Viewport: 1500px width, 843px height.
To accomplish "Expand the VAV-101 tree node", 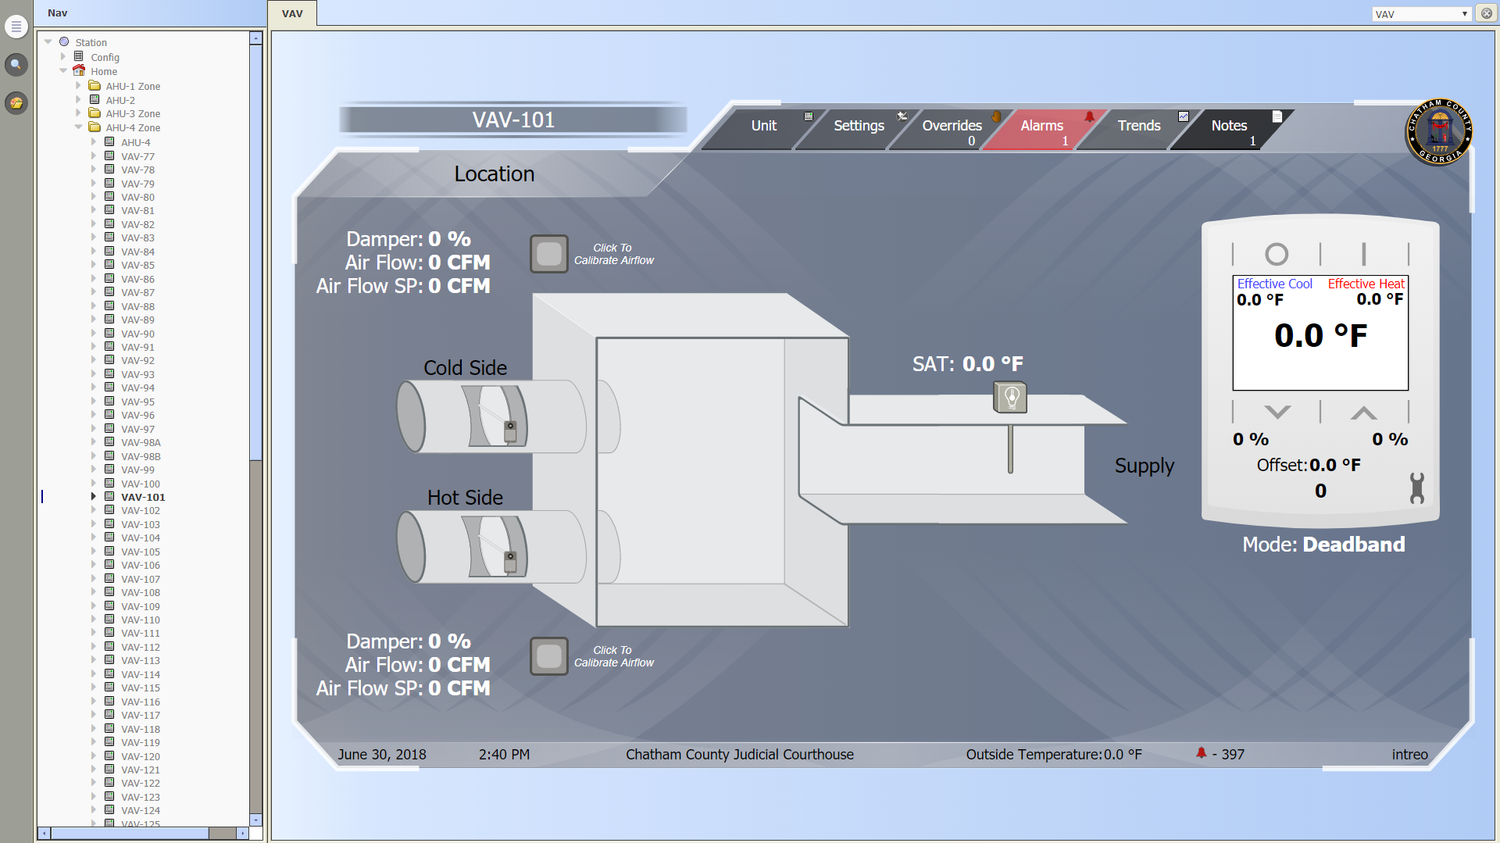I will (94, 496).
